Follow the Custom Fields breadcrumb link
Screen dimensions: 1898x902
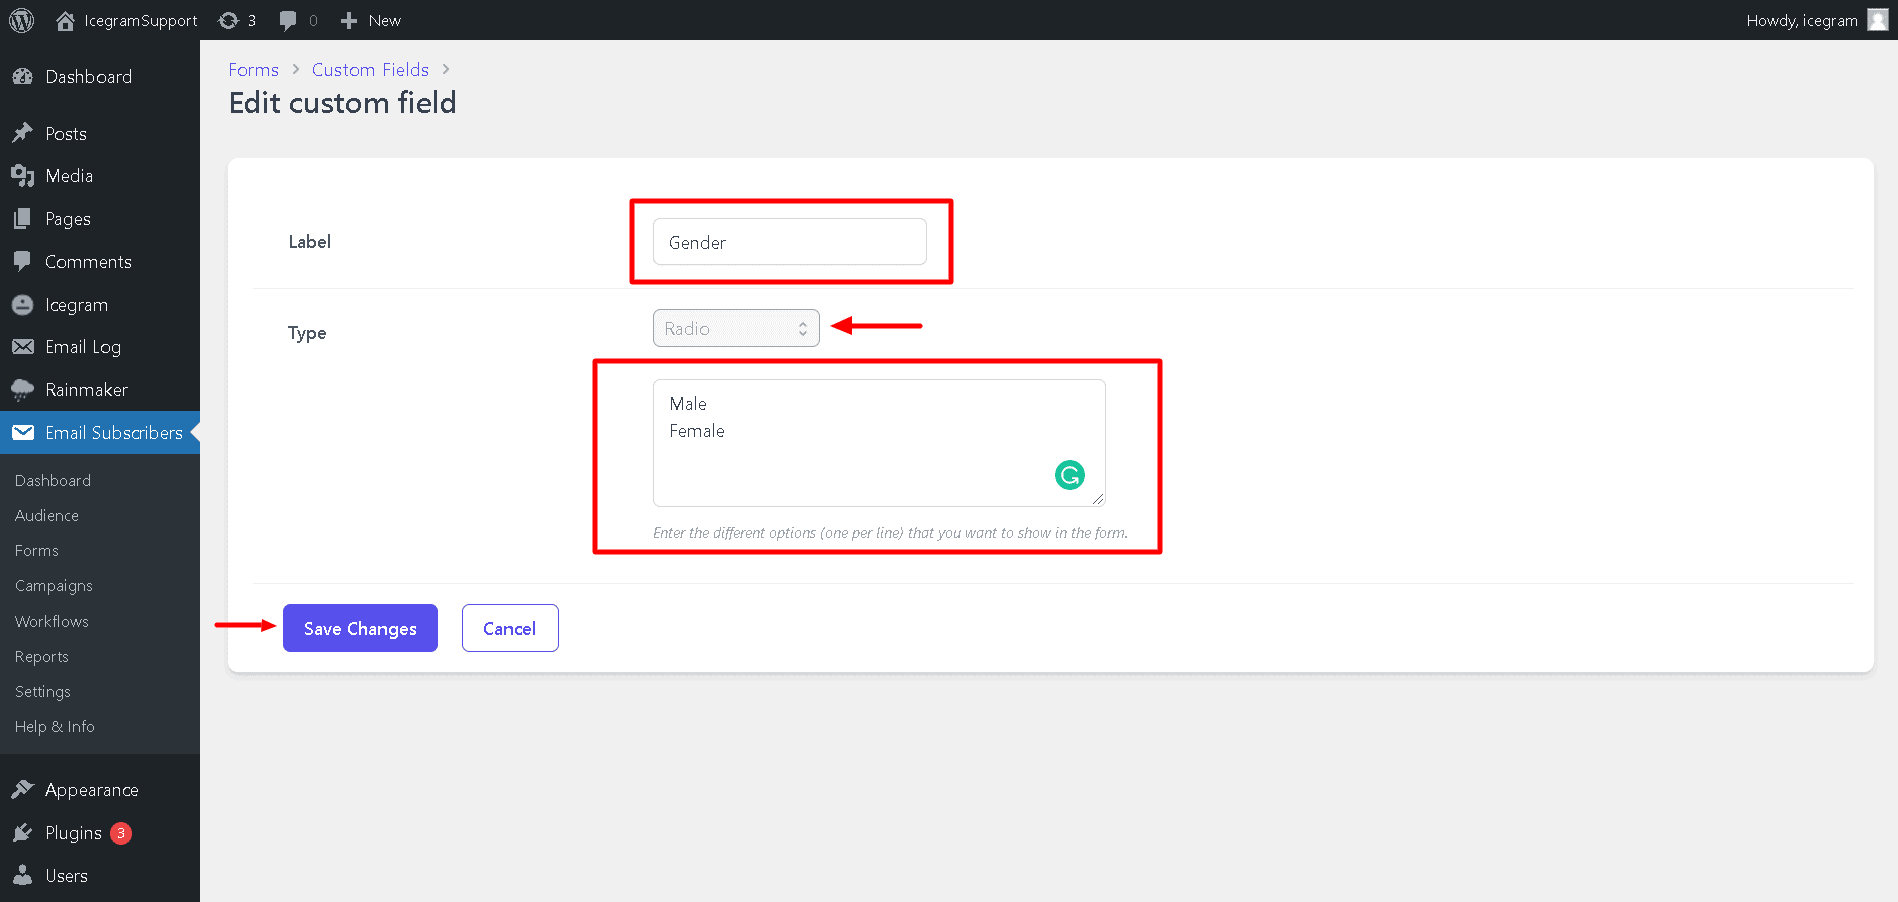pos(370,70)
